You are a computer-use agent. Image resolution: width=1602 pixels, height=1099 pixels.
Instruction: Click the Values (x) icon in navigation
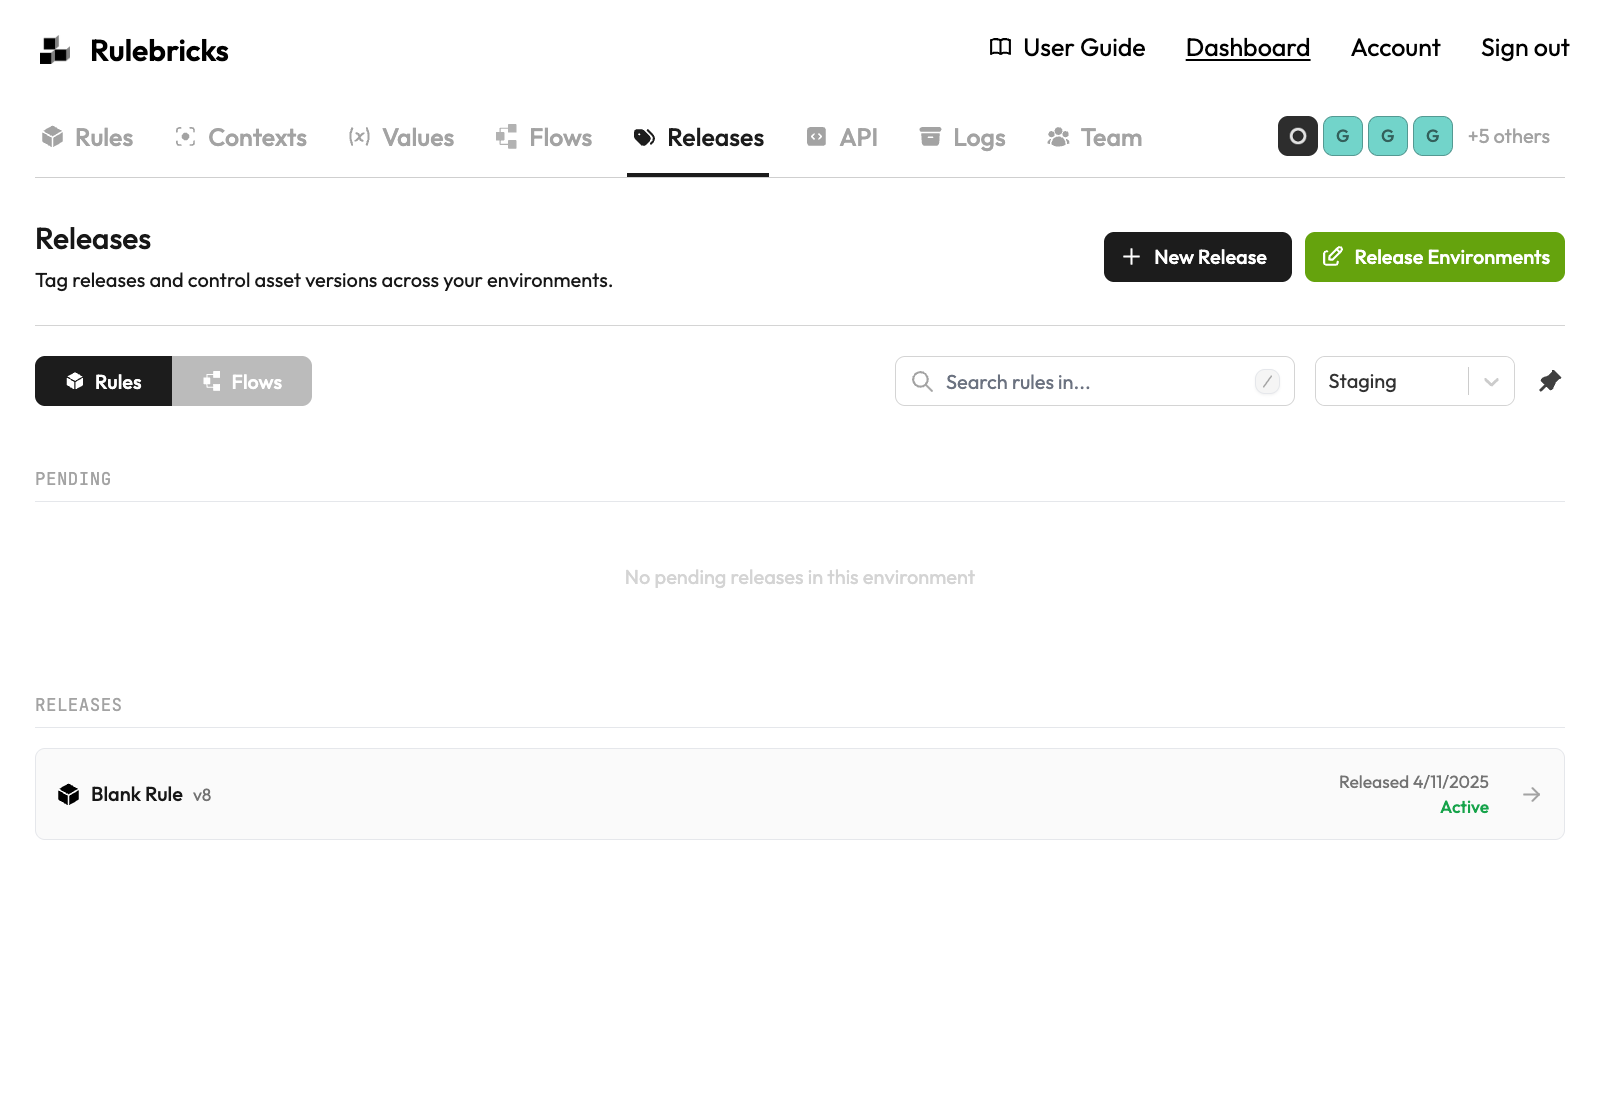tap(359, 137)
